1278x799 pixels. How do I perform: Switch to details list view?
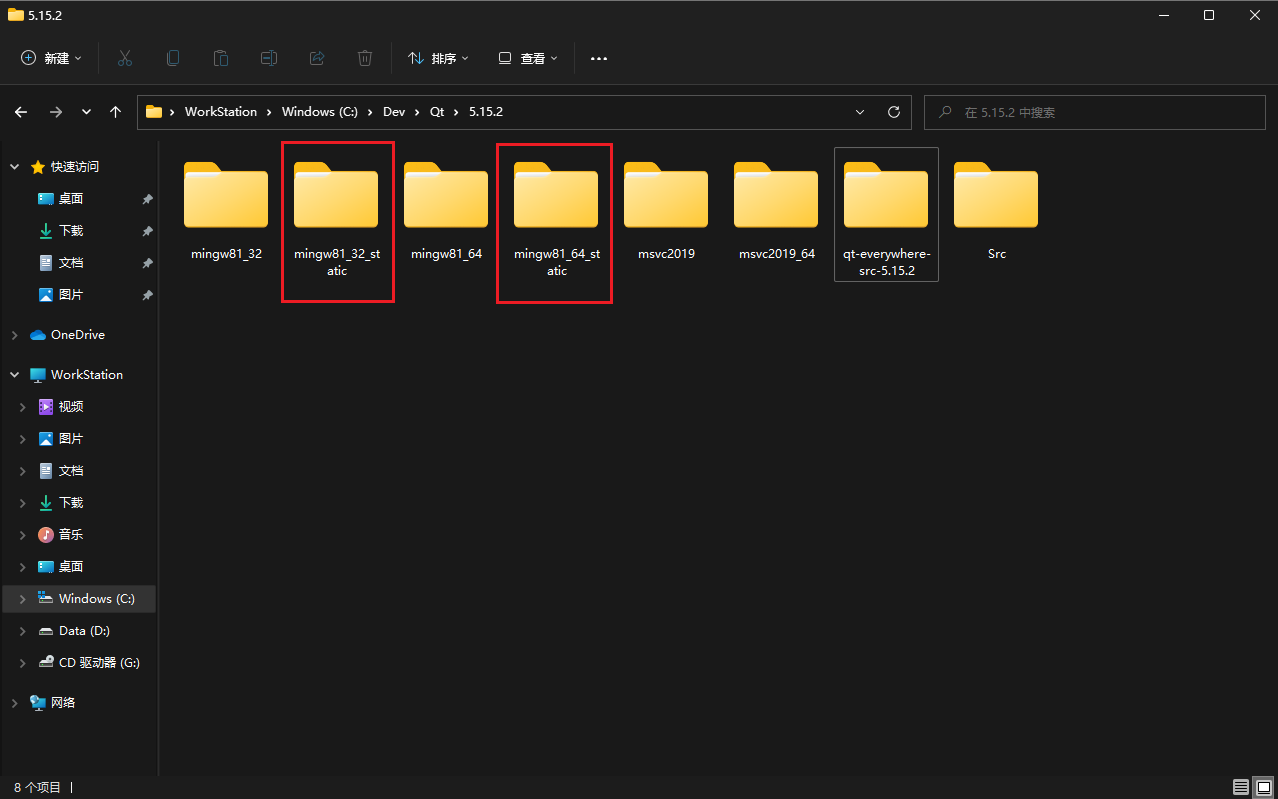point(1240,787)
